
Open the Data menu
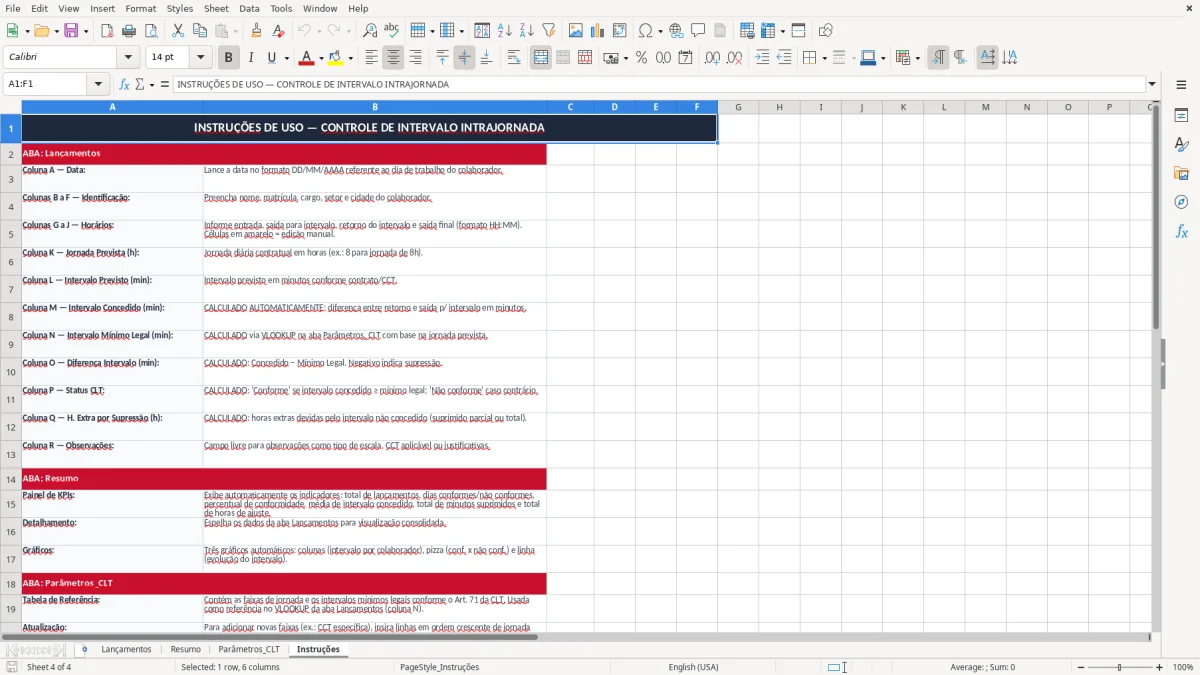click(x=249, y=8)
